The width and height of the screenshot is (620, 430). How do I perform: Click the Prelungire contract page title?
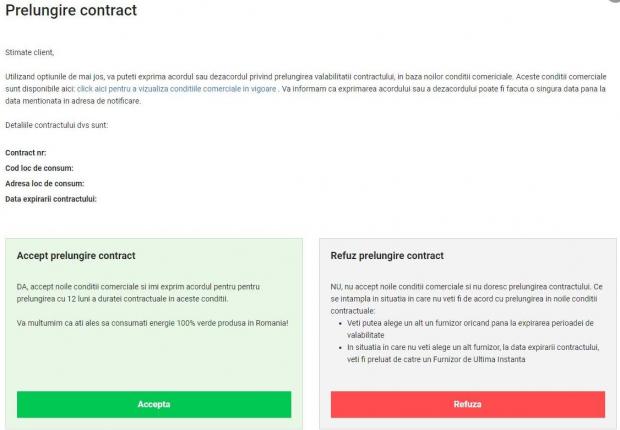(71, 11)
